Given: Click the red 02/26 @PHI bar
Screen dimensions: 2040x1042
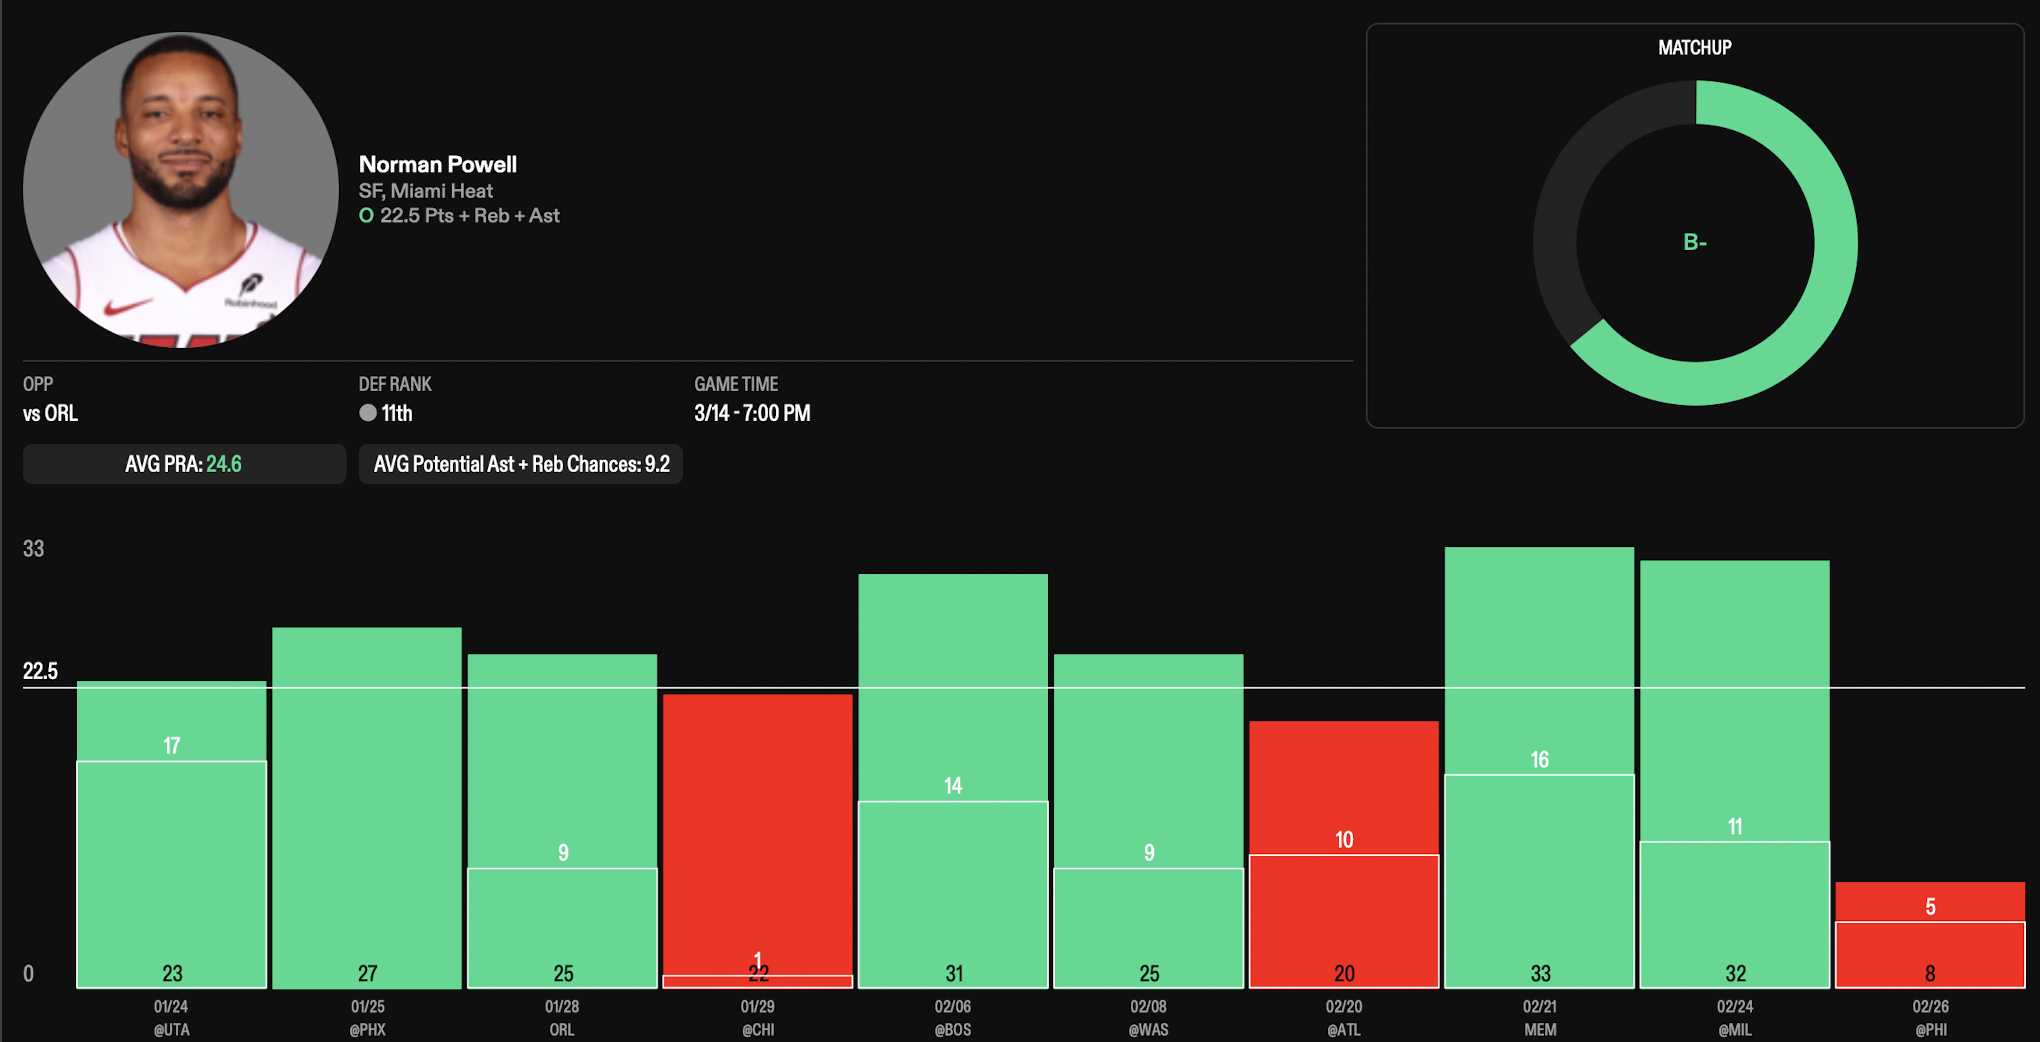Looking at the screenshot, I should click(1930, 935).
